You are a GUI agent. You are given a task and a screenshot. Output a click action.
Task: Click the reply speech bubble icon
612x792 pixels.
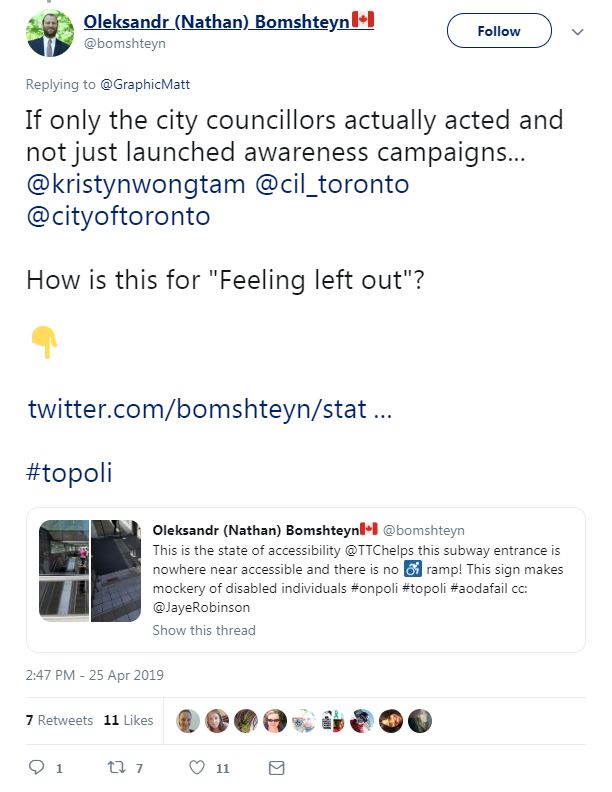[x=36, y=767]
